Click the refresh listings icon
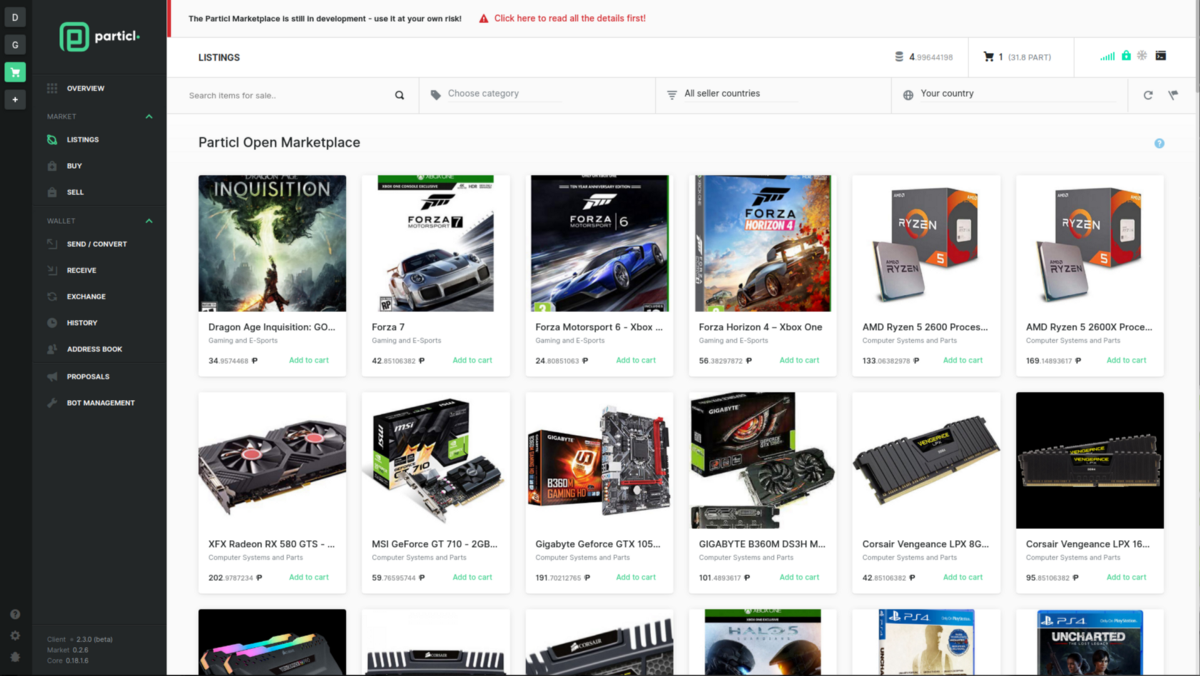This screenshot has width=1200, height=676. tap(1148, 95)
